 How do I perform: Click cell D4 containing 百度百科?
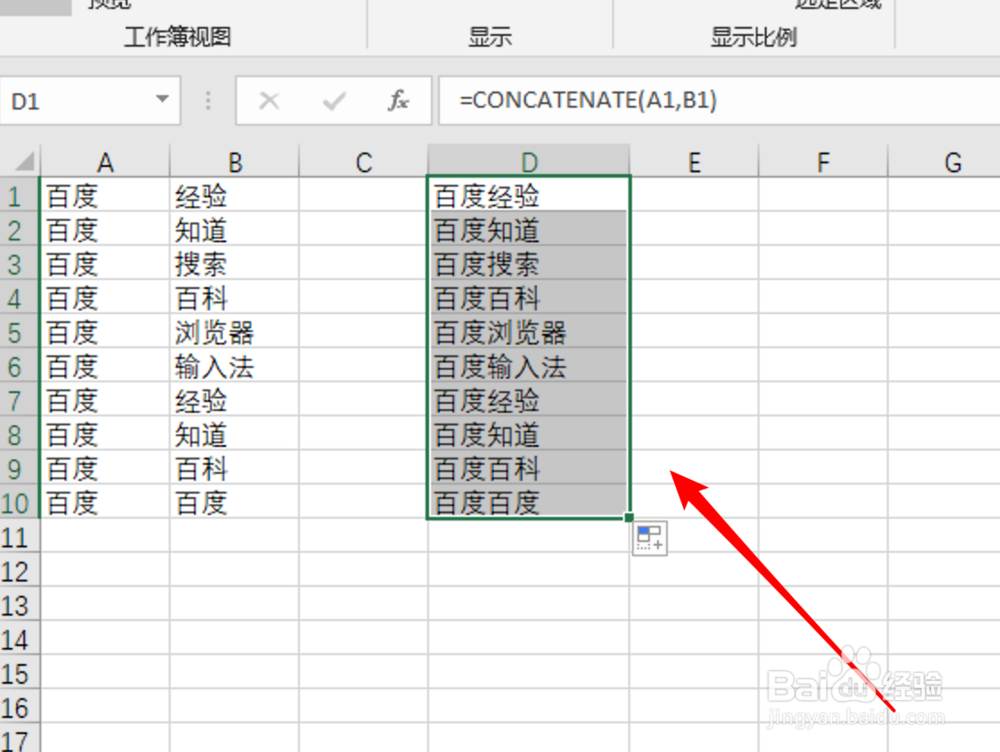pos(529,299)
